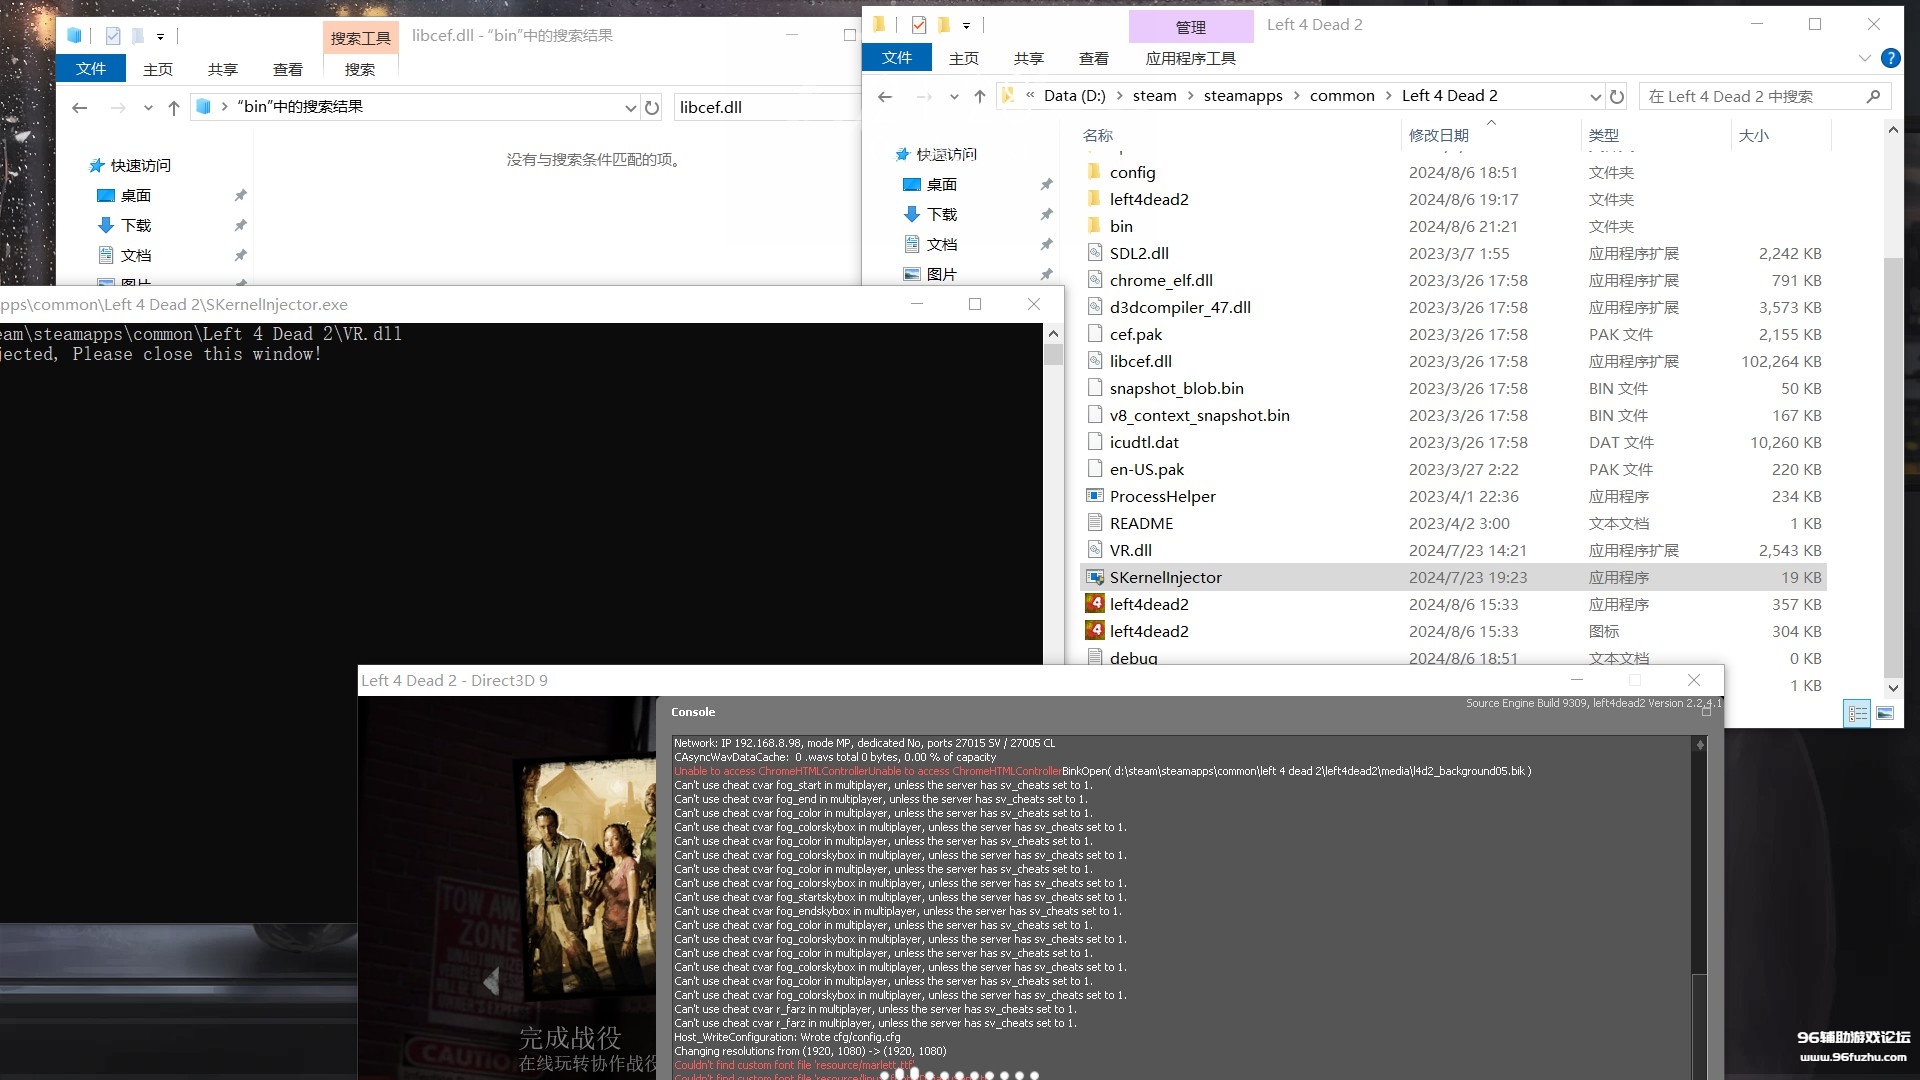Open the config folder in Left 4 Dead 2 window

coord(1132,172)
